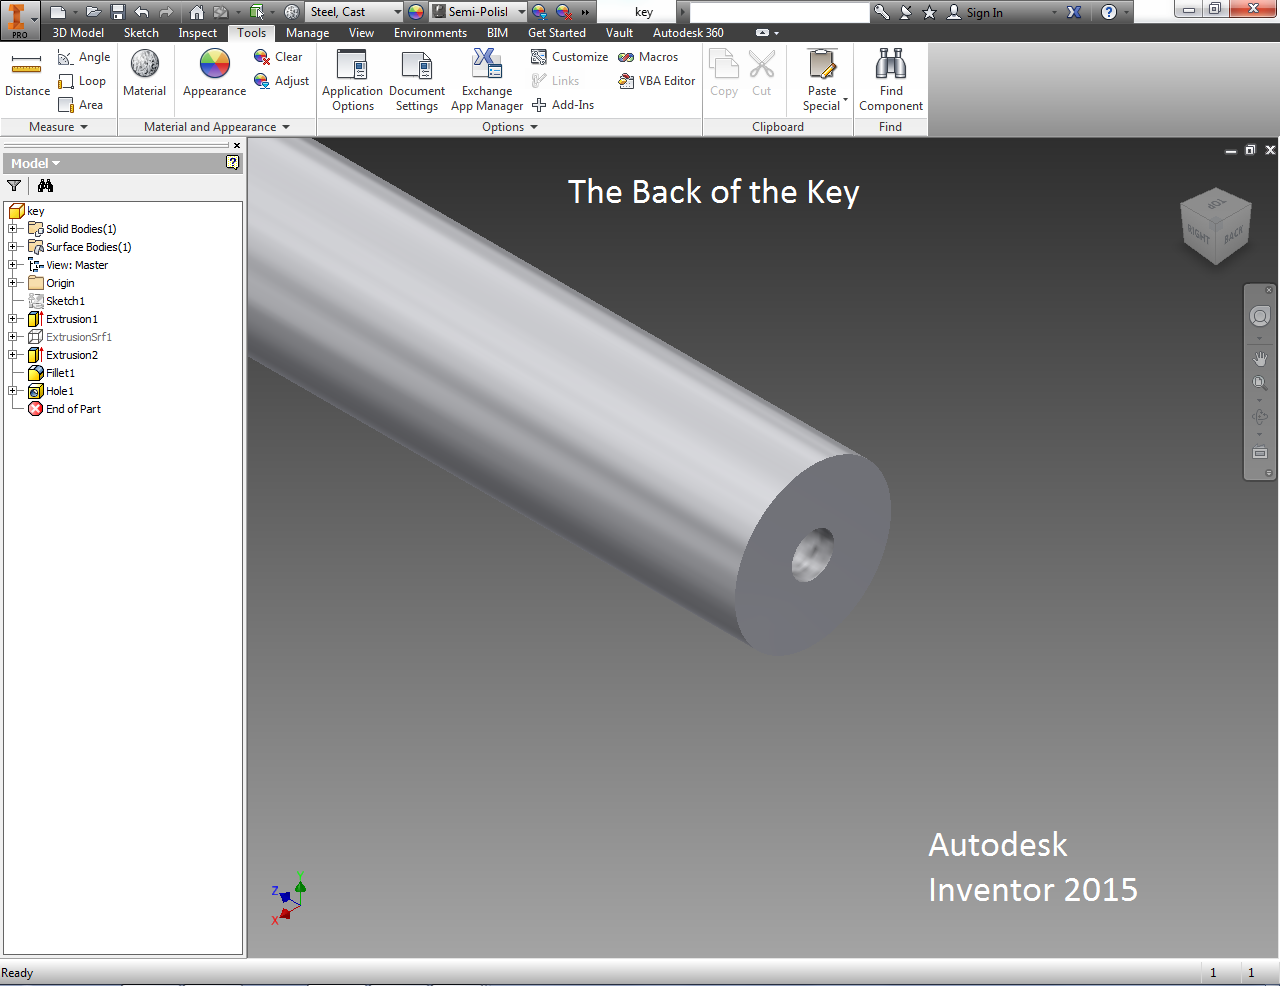
Task: Open the Steel, Cast material dropdown
Action: click(x=354, y=12)
